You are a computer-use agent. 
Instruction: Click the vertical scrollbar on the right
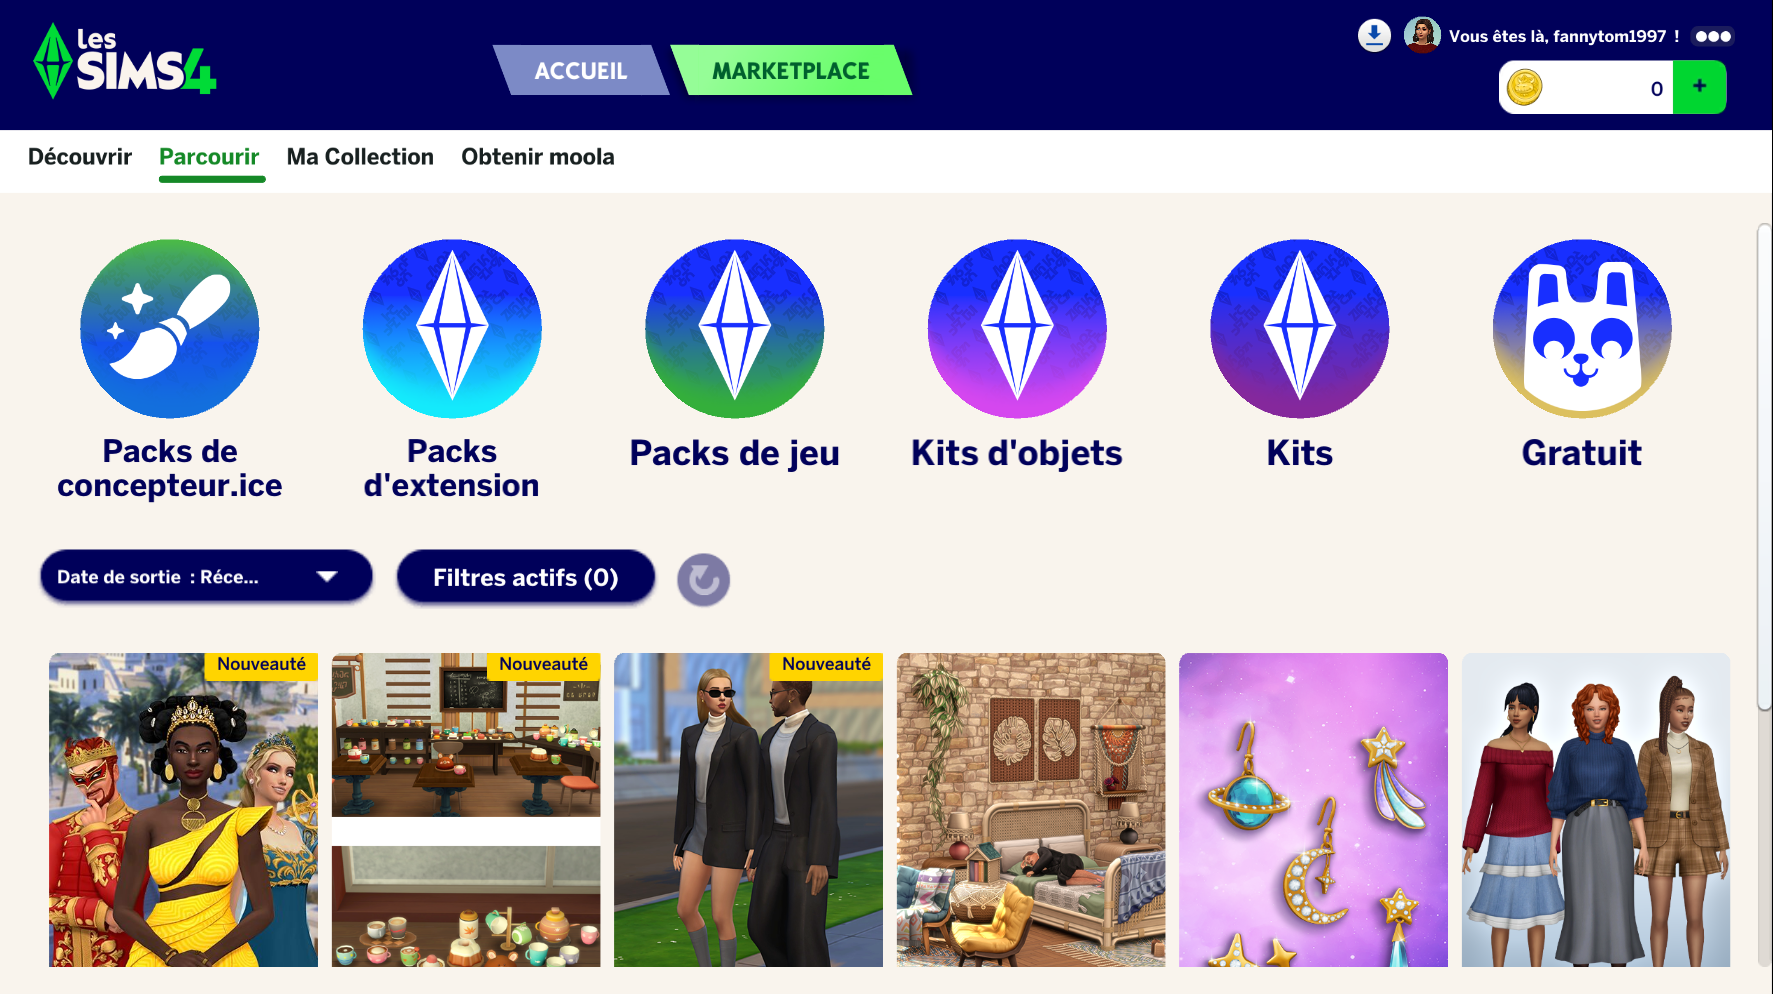point(1764,468)
